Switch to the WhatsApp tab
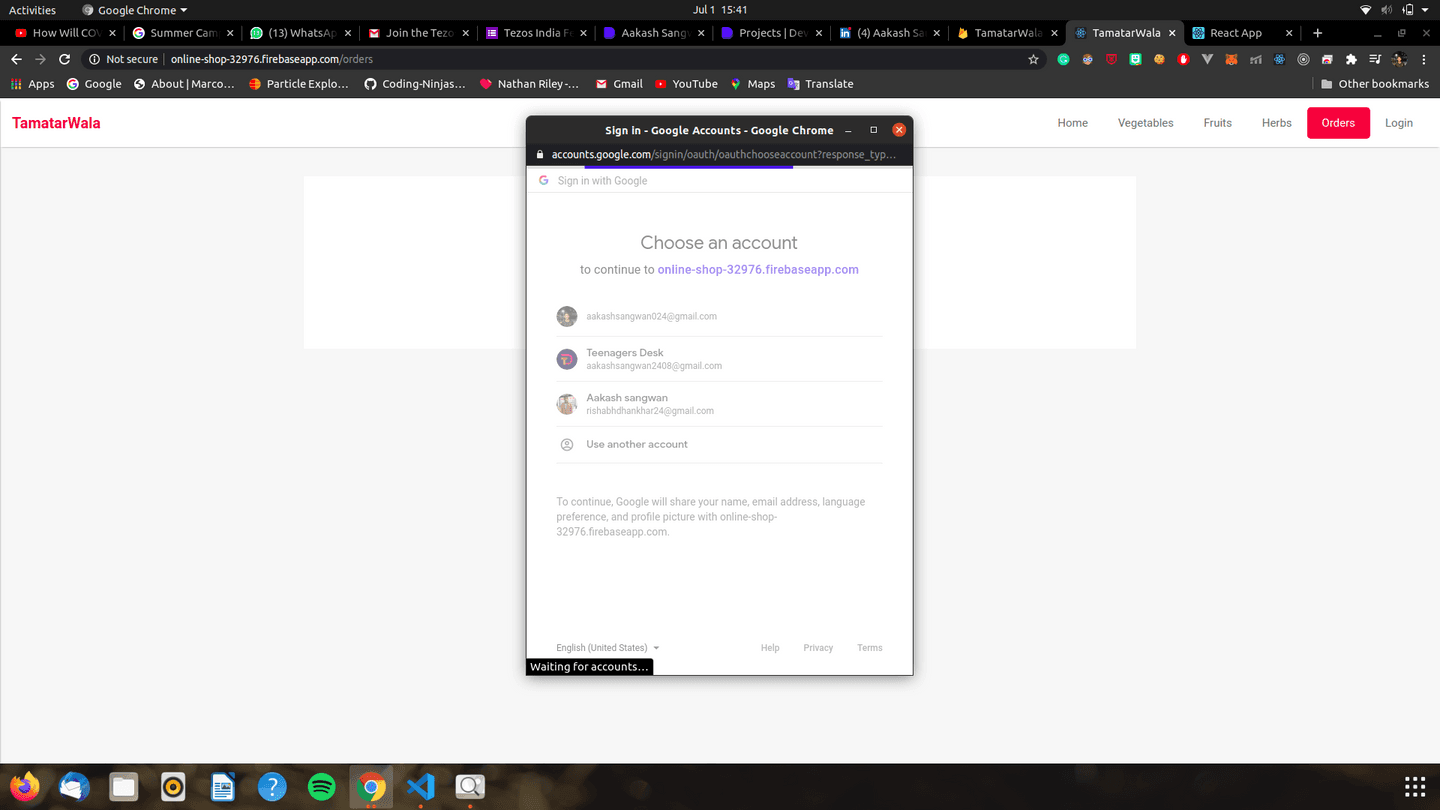Viewport: 1440px width, 810px height. (x=302, y=33)
